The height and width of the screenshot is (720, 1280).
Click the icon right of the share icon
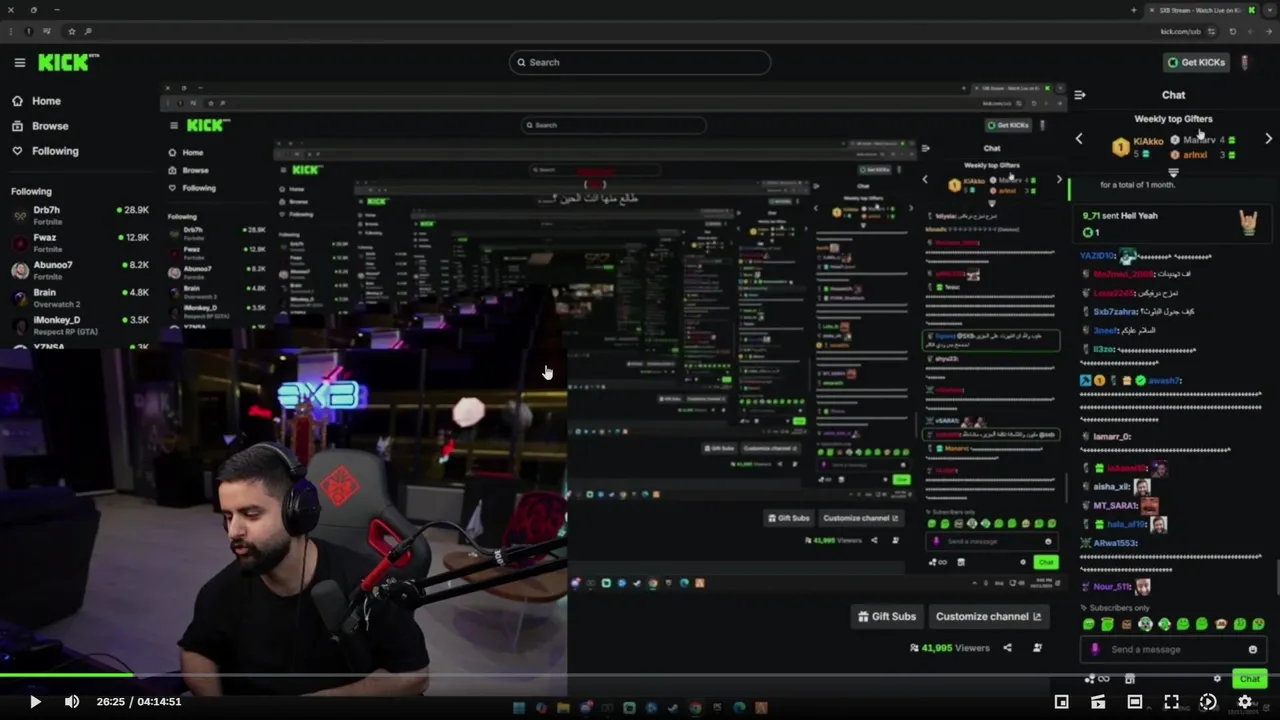pyautogui.click(x=1037, y=648)
